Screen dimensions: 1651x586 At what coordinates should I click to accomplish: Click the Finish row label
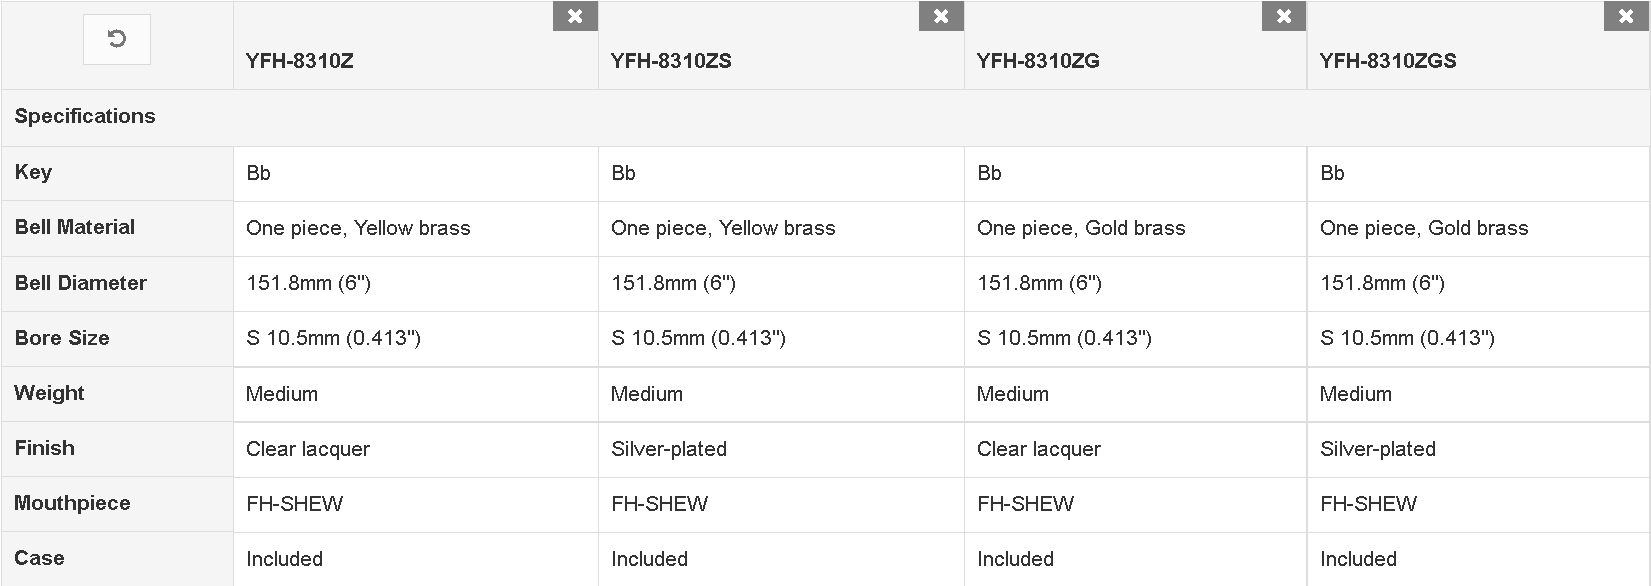click(x=45, y=448)
